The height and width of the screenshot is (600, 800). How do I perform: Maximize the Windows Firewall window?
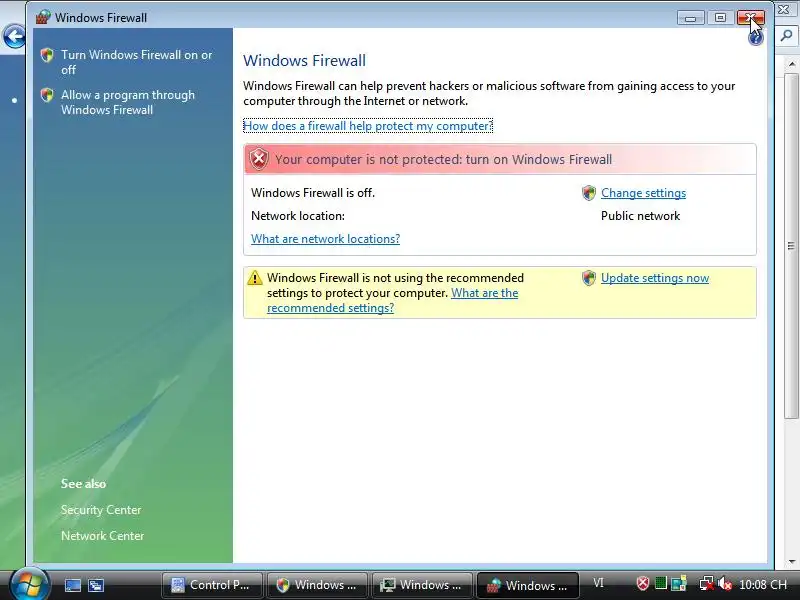tap(720, 18)
